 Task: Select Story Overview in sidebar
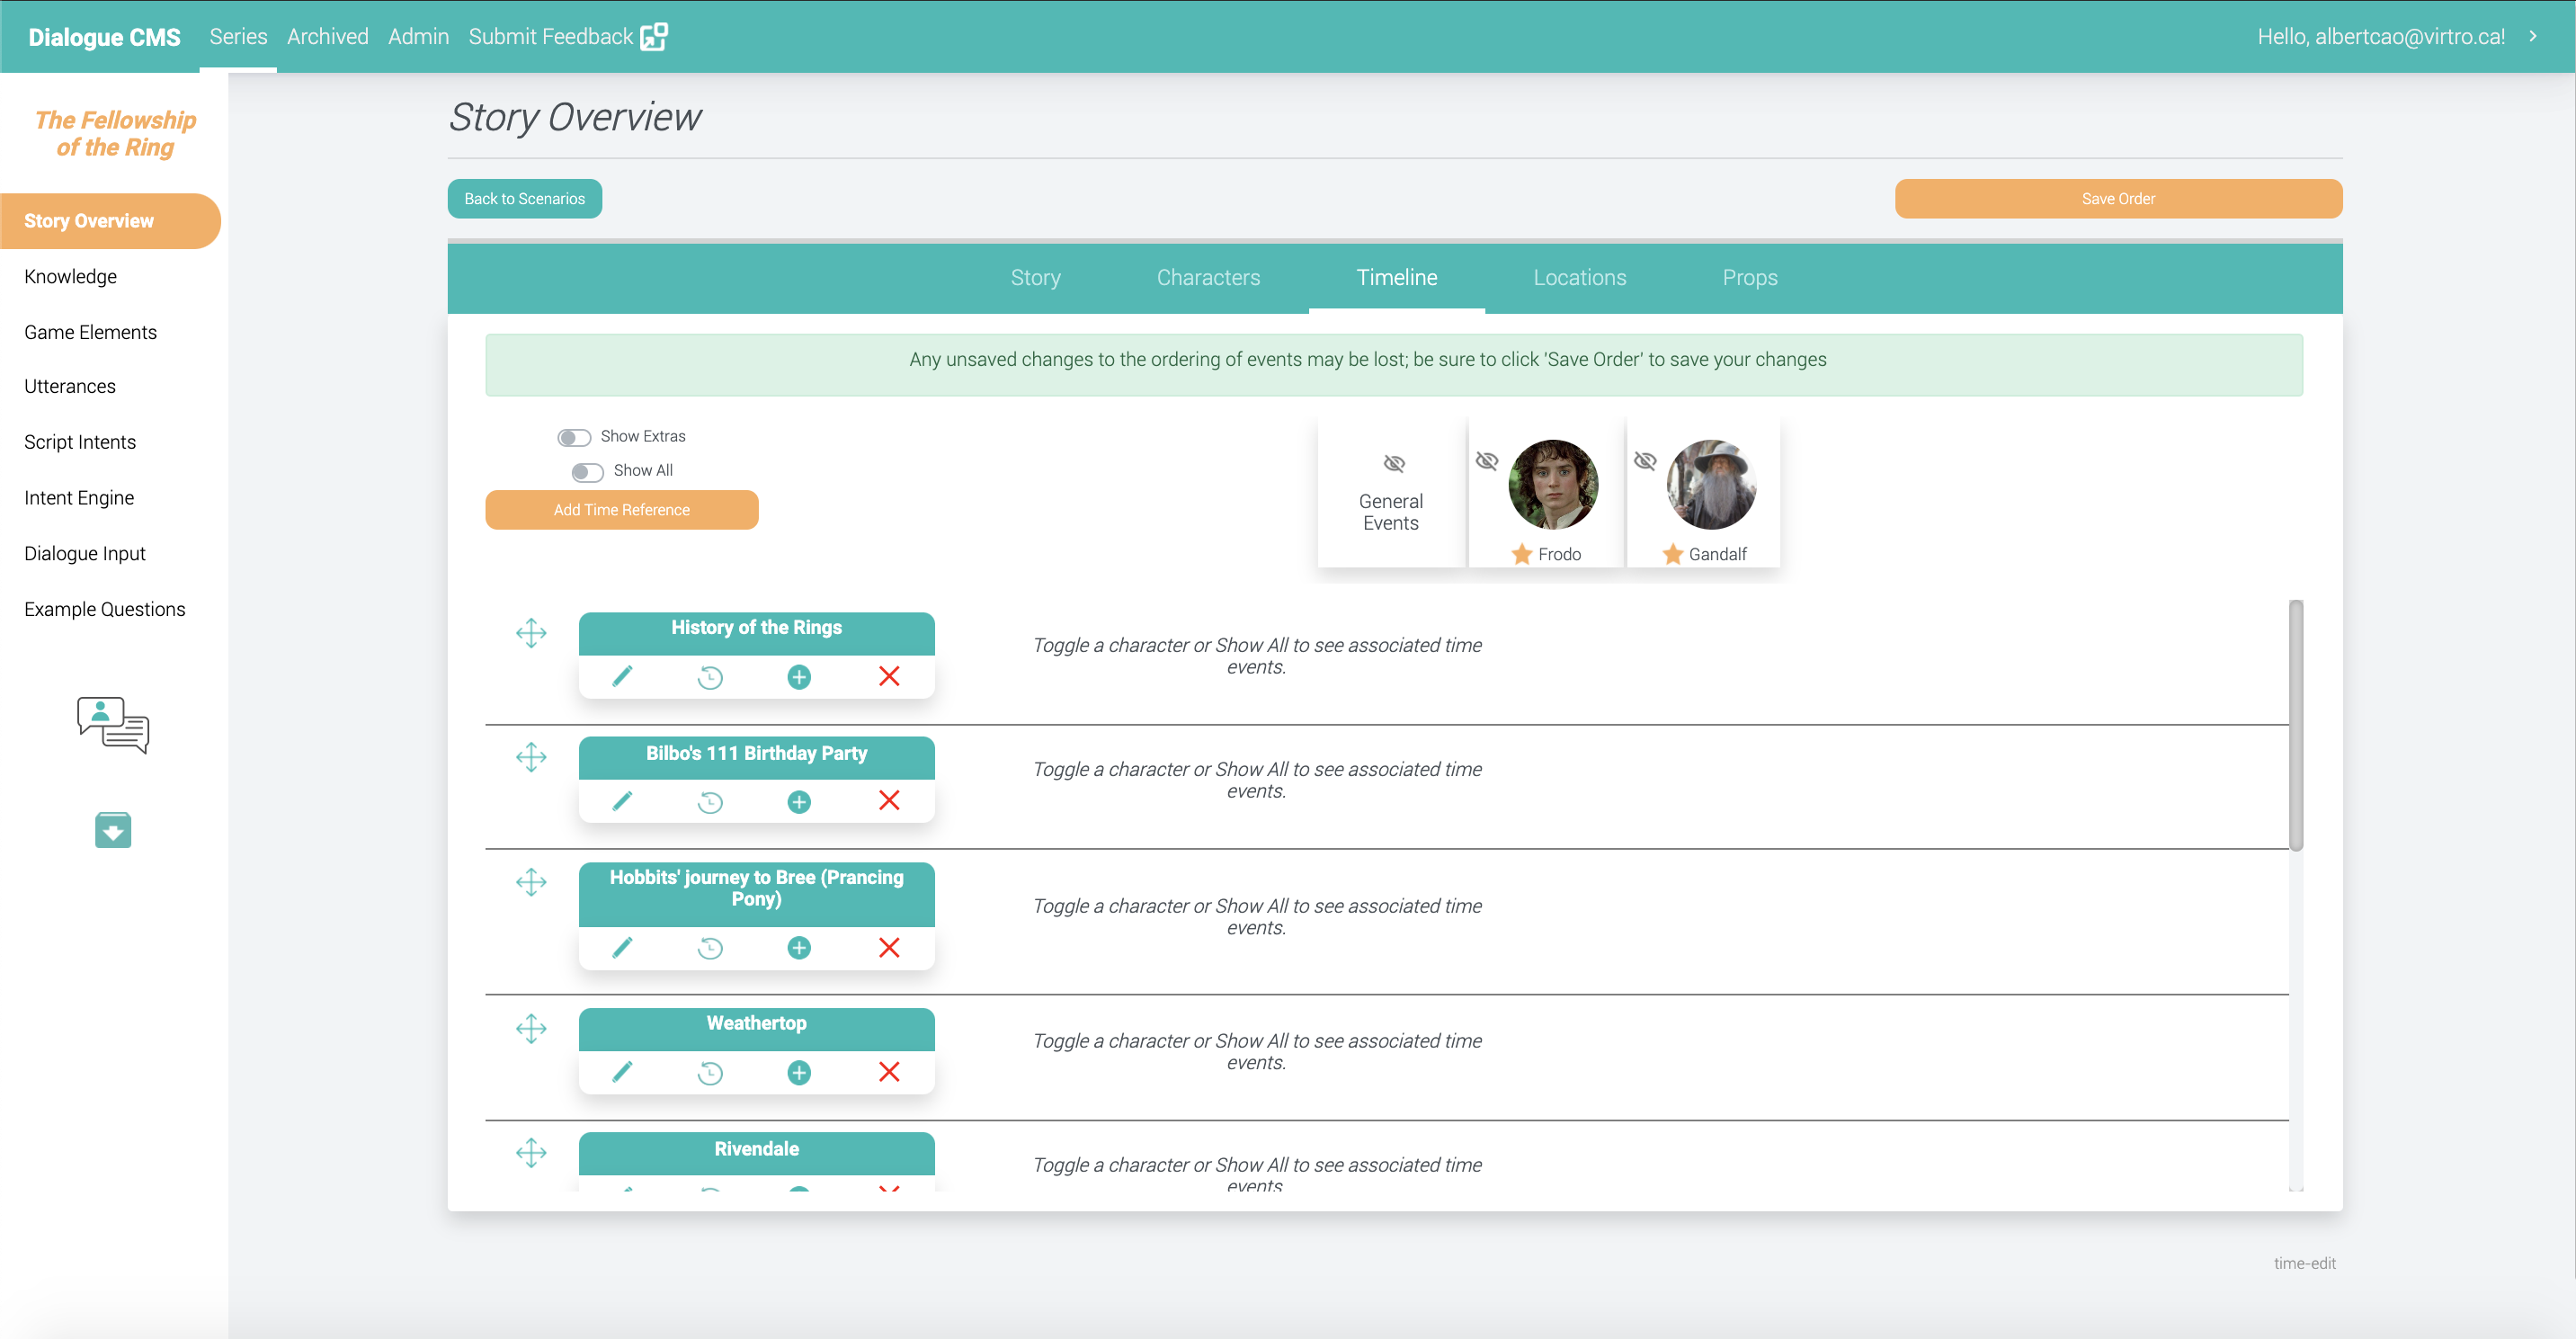pos(110,221)
